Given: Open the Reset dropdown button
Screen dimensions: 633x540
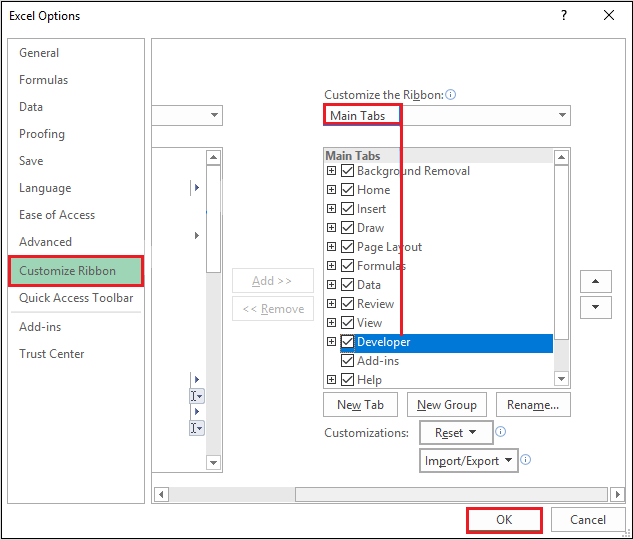Looking at the screenshot, I should tap(456, 433).
